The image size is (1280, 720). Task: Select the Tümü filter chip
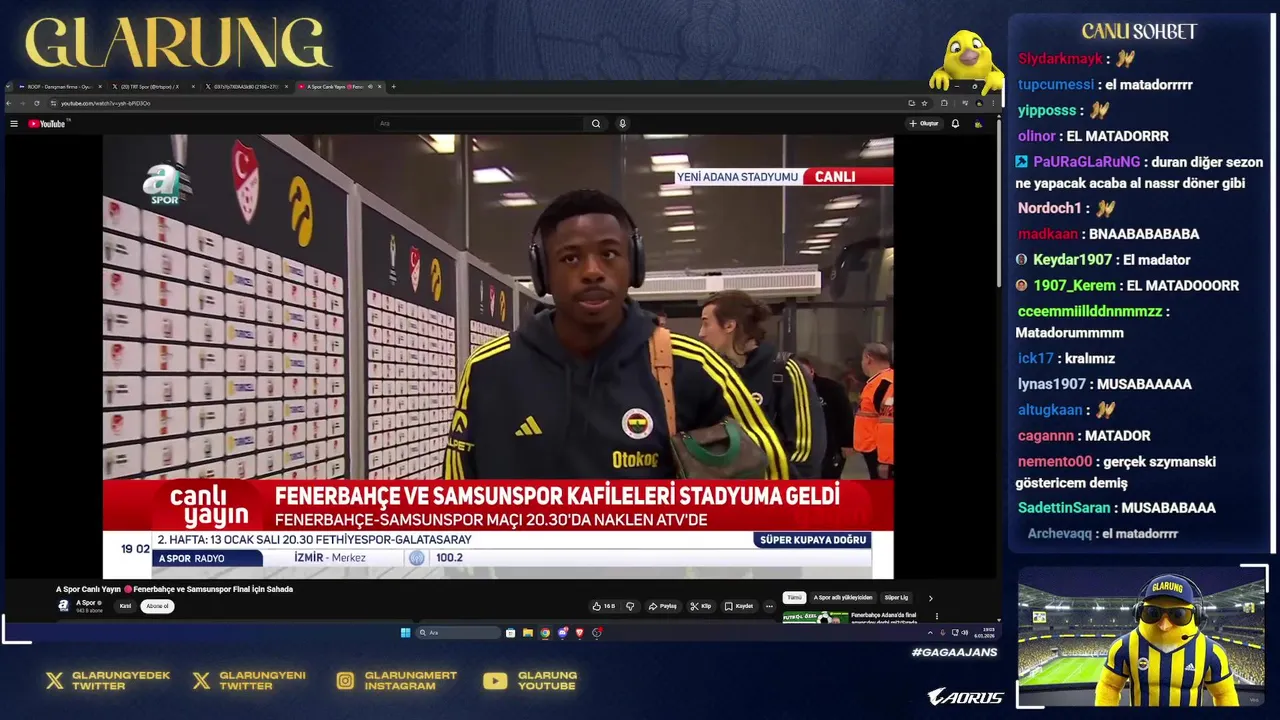coord(794,598)
